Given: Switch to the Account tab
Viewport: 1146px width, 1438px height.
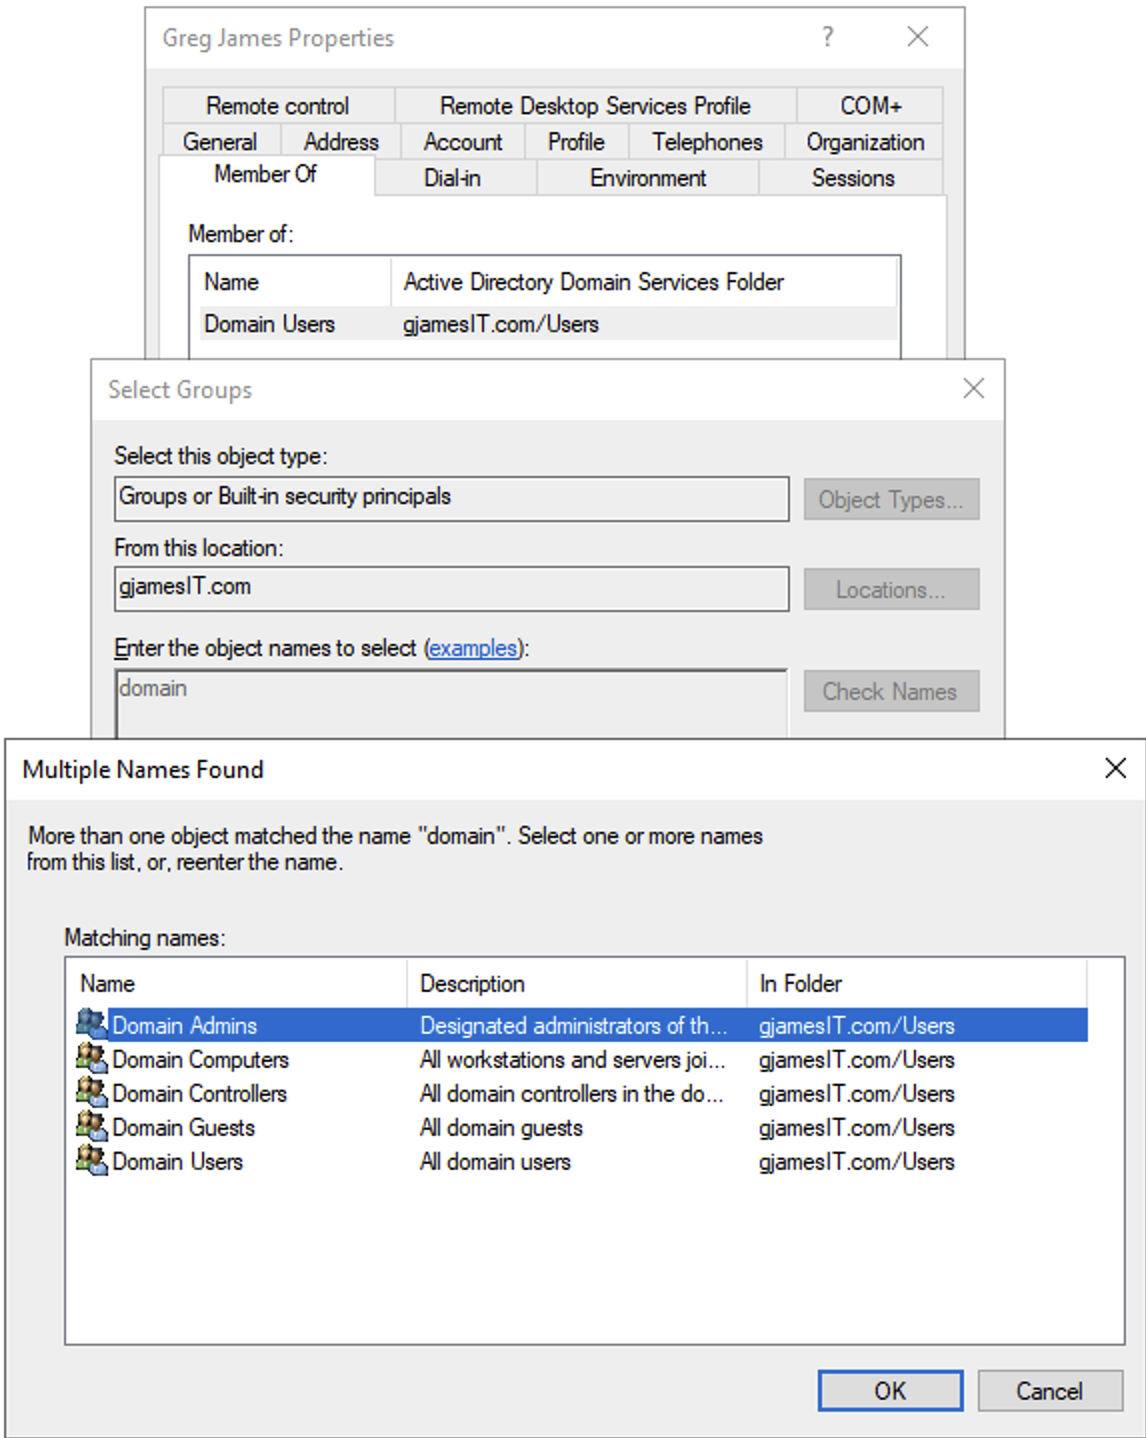Looking at the screenshot, I should [464, 142].
